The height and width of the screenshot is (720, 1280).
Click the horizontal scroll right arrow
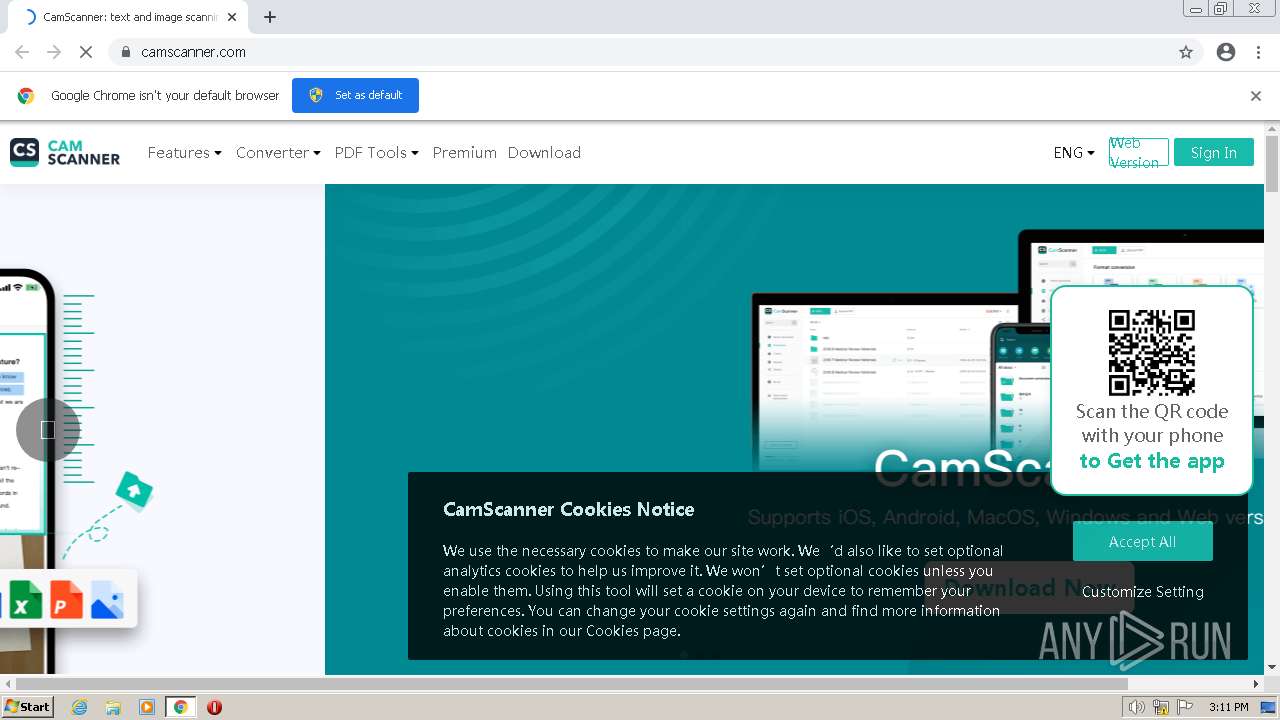pos(1256,684)
